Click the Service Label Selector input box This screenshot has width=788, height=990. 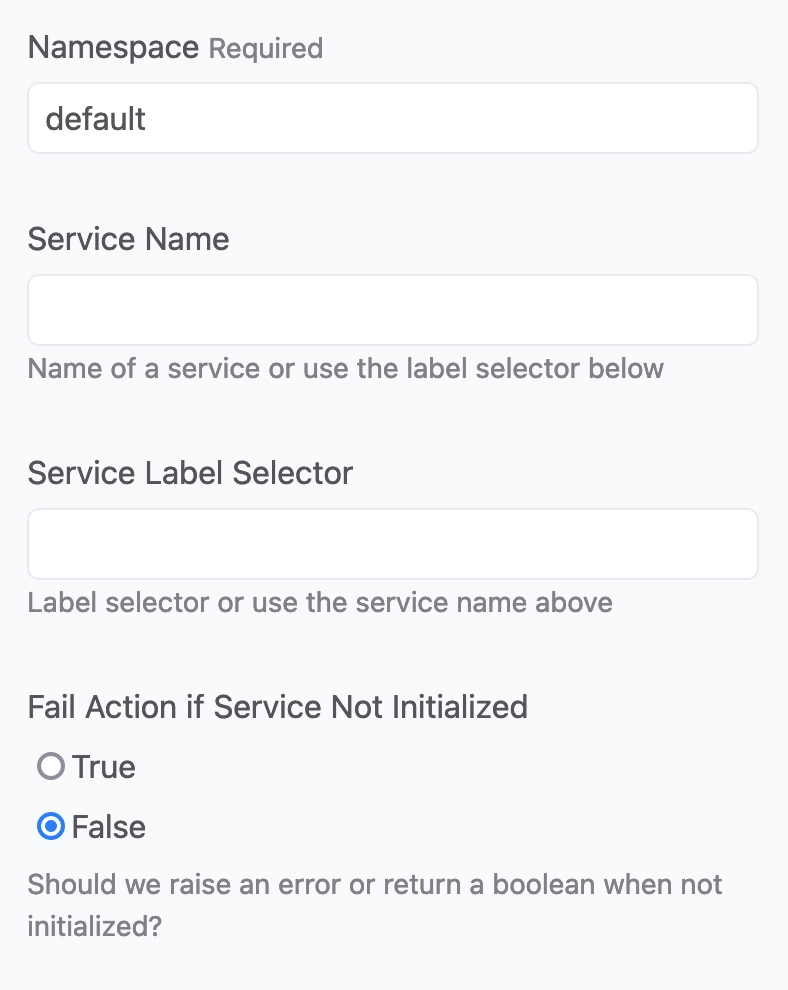tap(393, 544)
